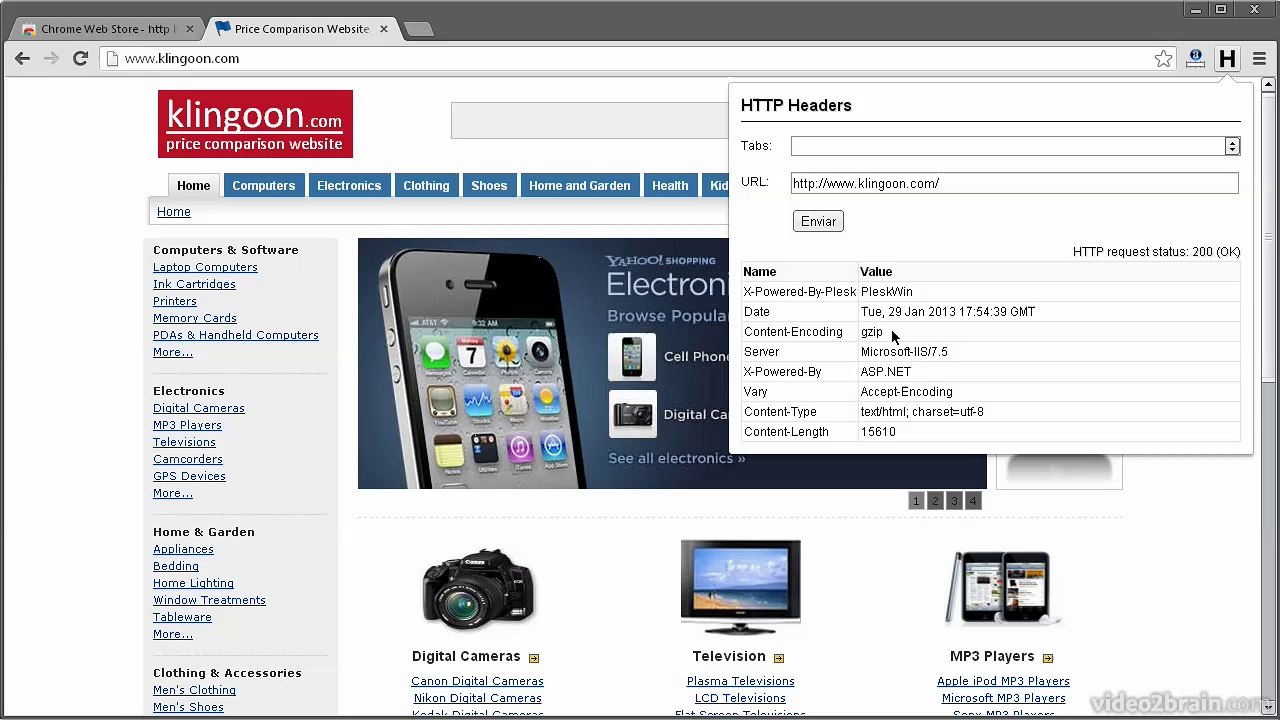The image size is (1280, 720).
Task: Open the Shoes navigation tab
Action: 489,185
